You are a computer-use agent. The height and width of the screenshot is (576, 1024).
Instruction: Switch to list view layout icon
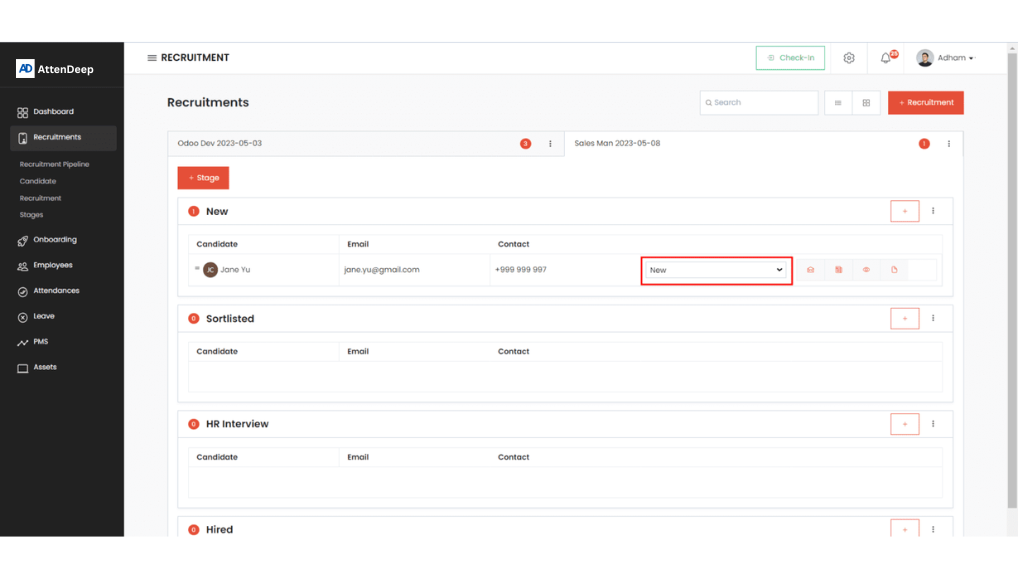838,103
